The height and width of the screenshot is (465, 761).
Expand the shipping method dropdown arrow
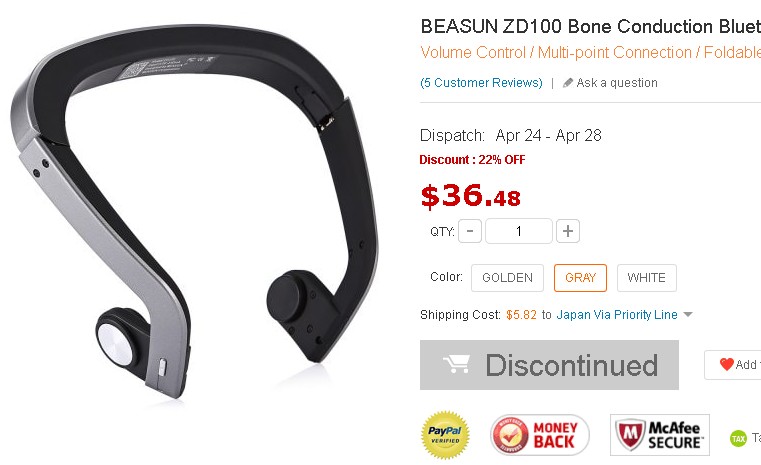tap(688, 315)
